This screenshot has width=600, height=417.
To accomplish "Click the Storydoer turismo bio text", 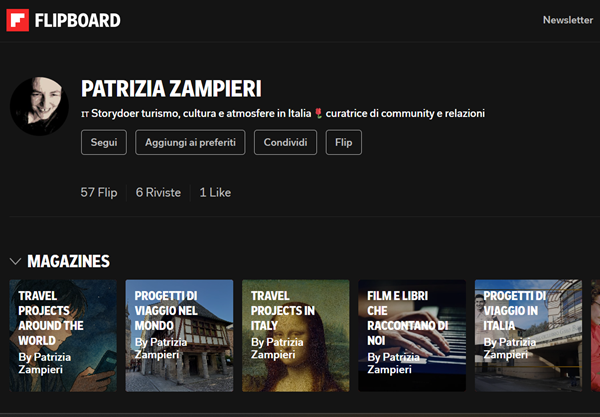I will [283, 114].
